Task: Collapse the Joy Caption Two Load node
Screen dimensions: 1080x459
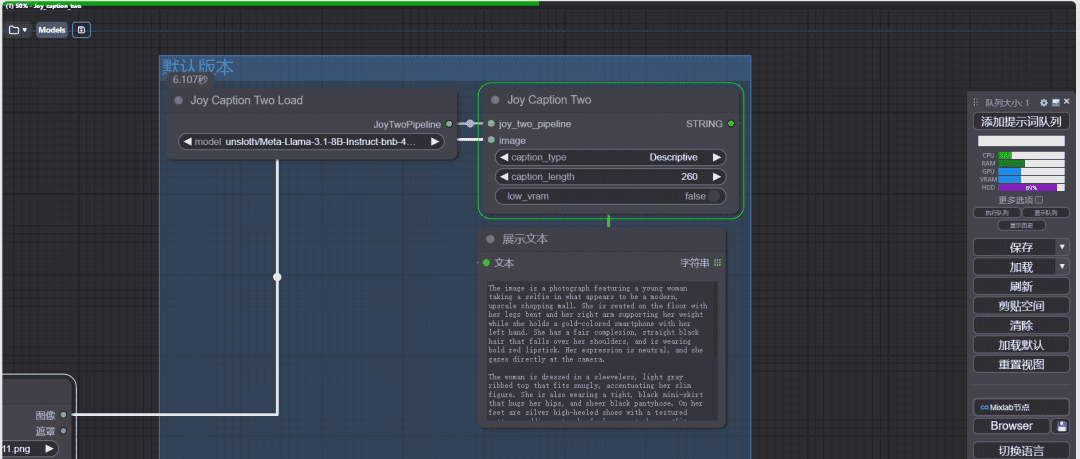Action: tap(179, 101)
